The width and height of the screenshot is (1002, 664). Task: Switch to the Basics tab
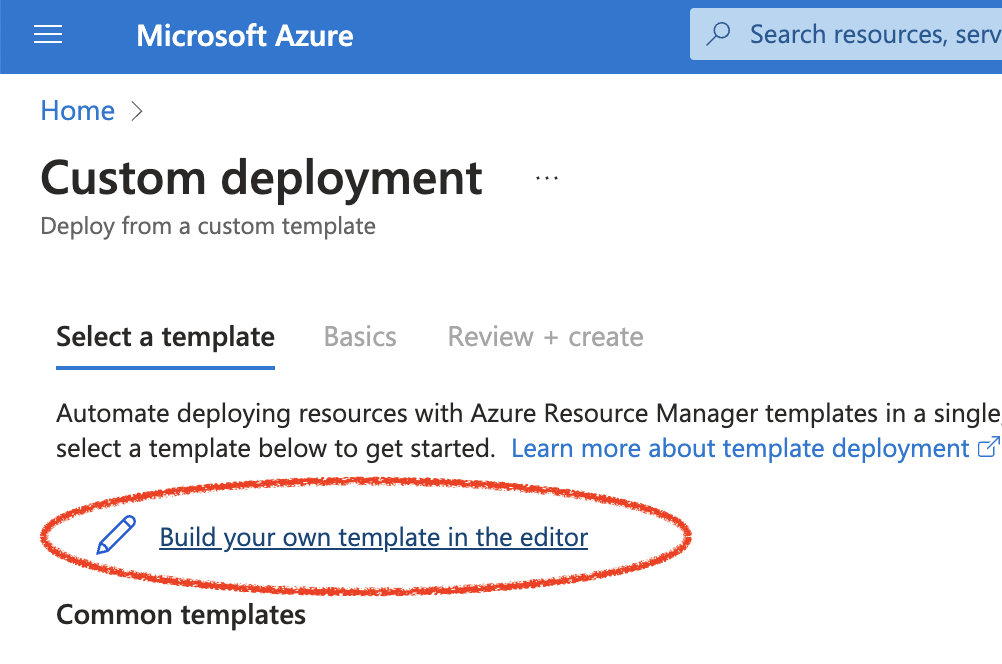point(360,337)
